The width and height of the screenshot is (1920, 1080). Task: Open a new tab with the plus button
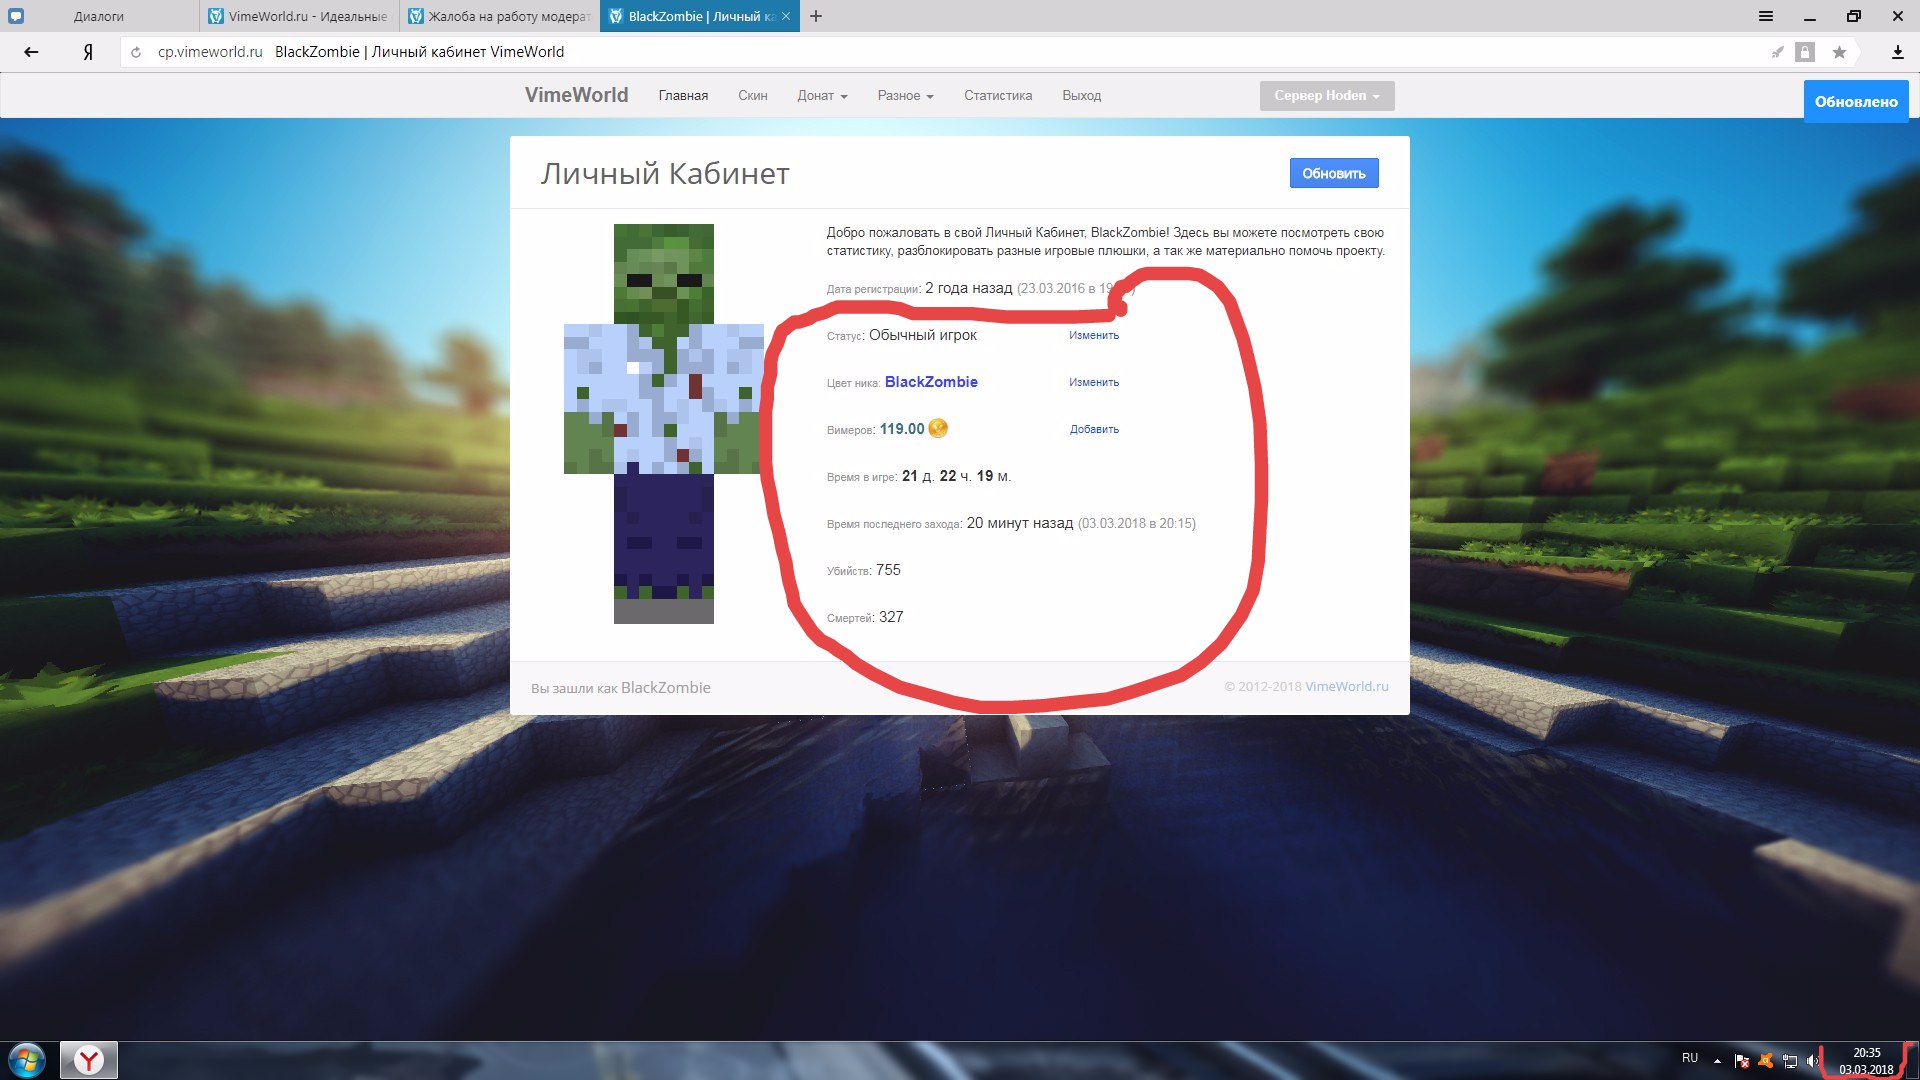click(816, 16)
